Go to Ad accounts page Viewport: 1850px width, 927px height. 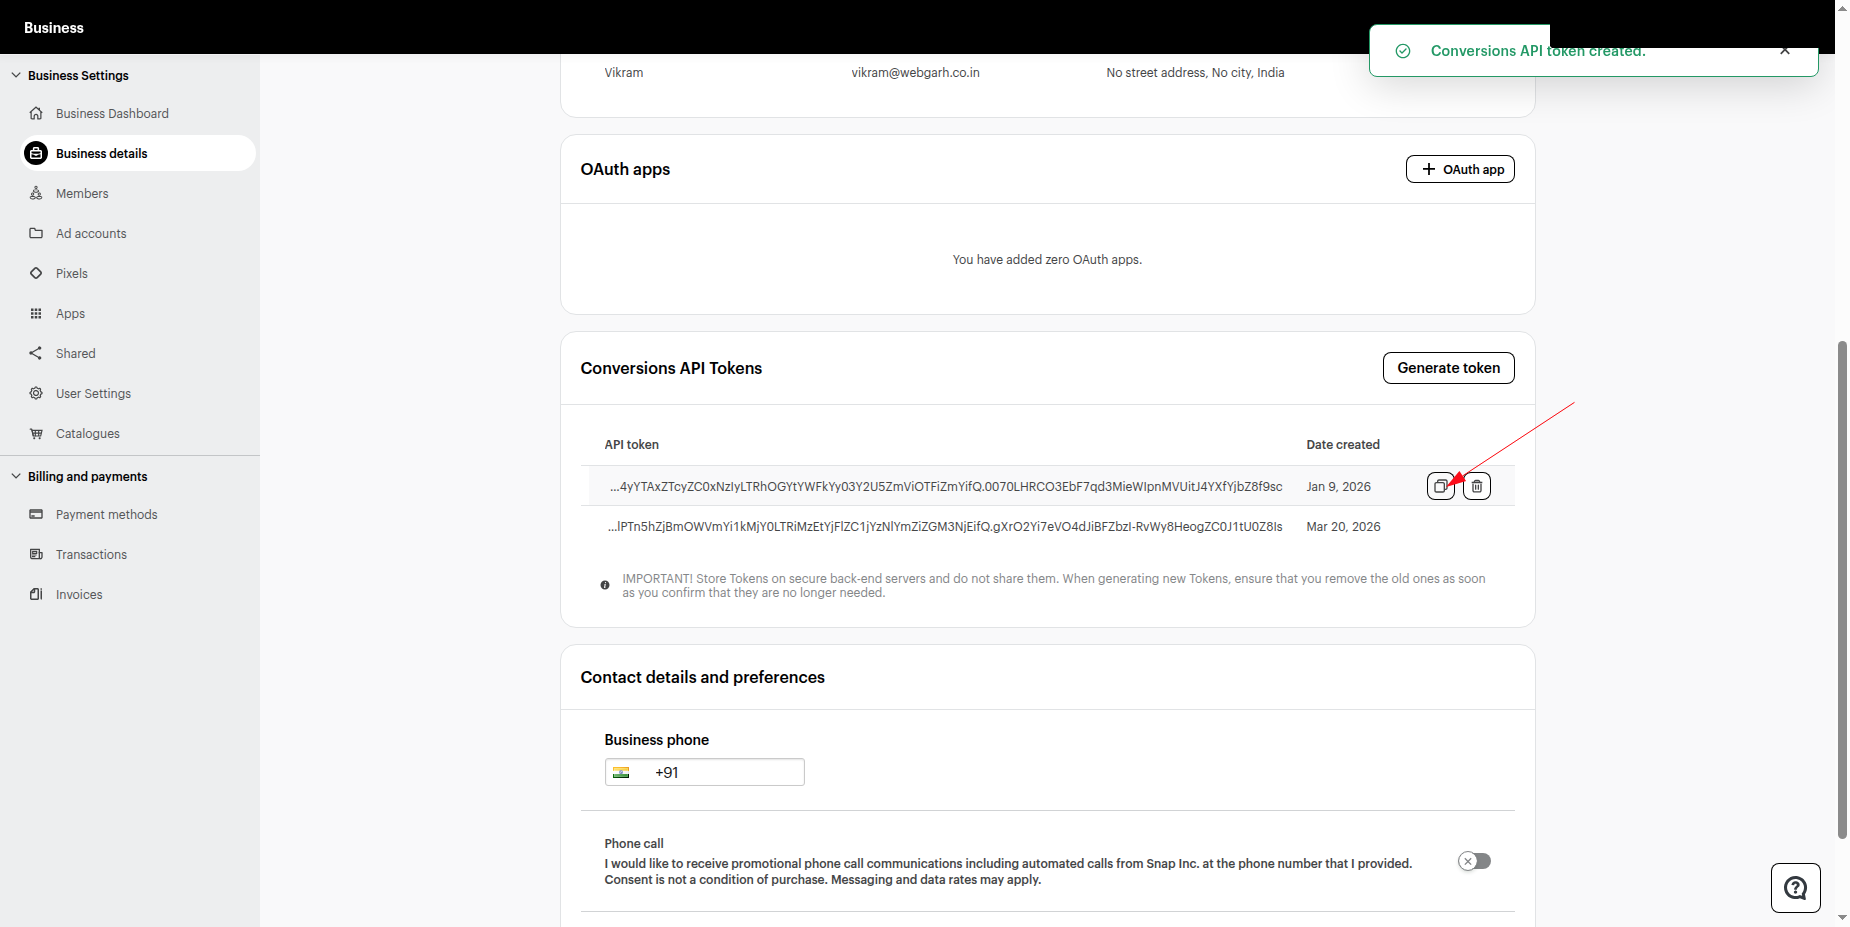[91, 233]
